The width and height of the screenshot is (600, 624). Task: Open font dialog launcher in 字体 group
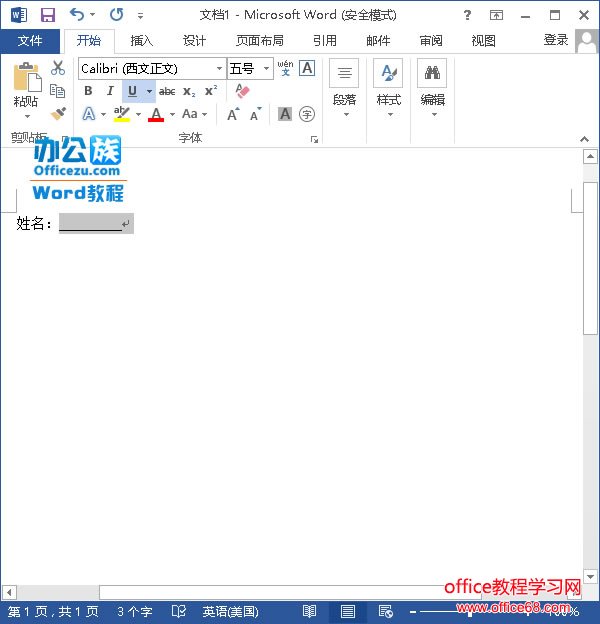(314, 139)
